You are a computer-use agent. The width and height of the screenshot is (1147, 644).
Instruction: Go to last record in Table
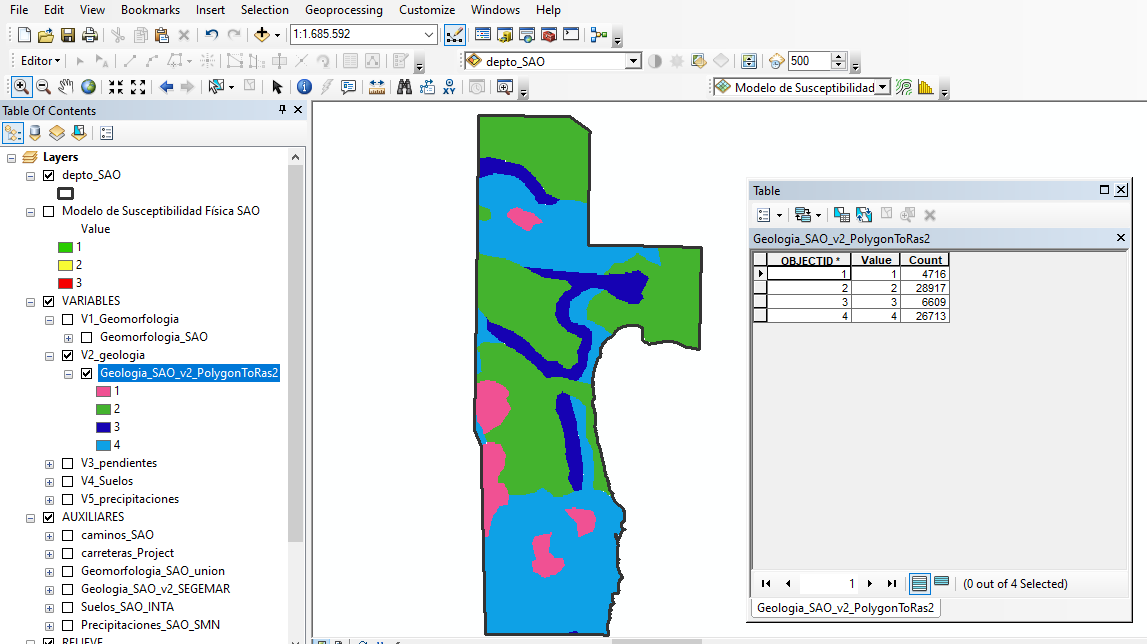click(x=892, y=583)
